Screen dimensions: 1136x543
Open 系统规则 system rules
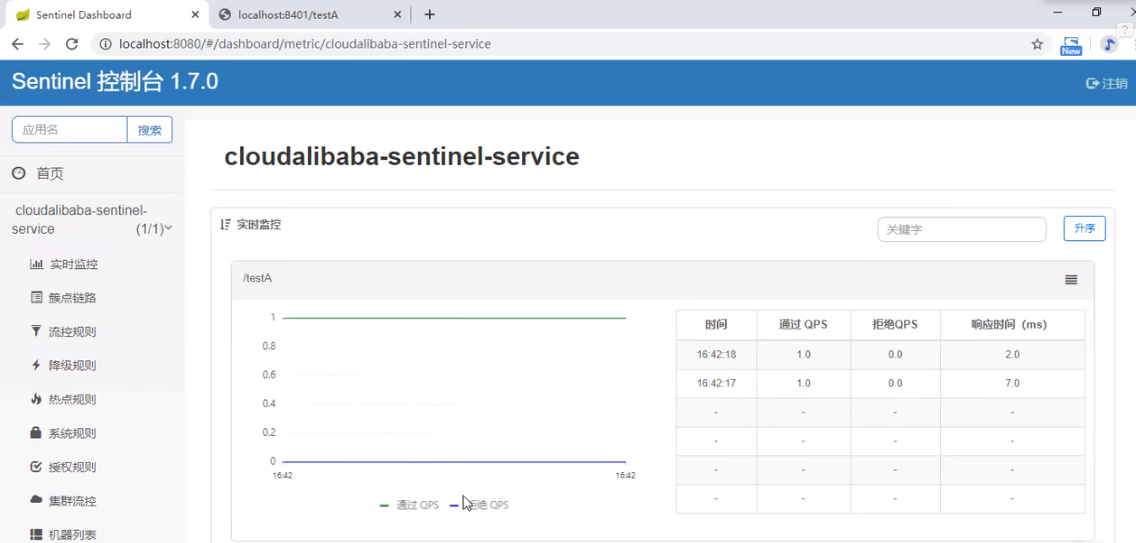coord(72,434)
